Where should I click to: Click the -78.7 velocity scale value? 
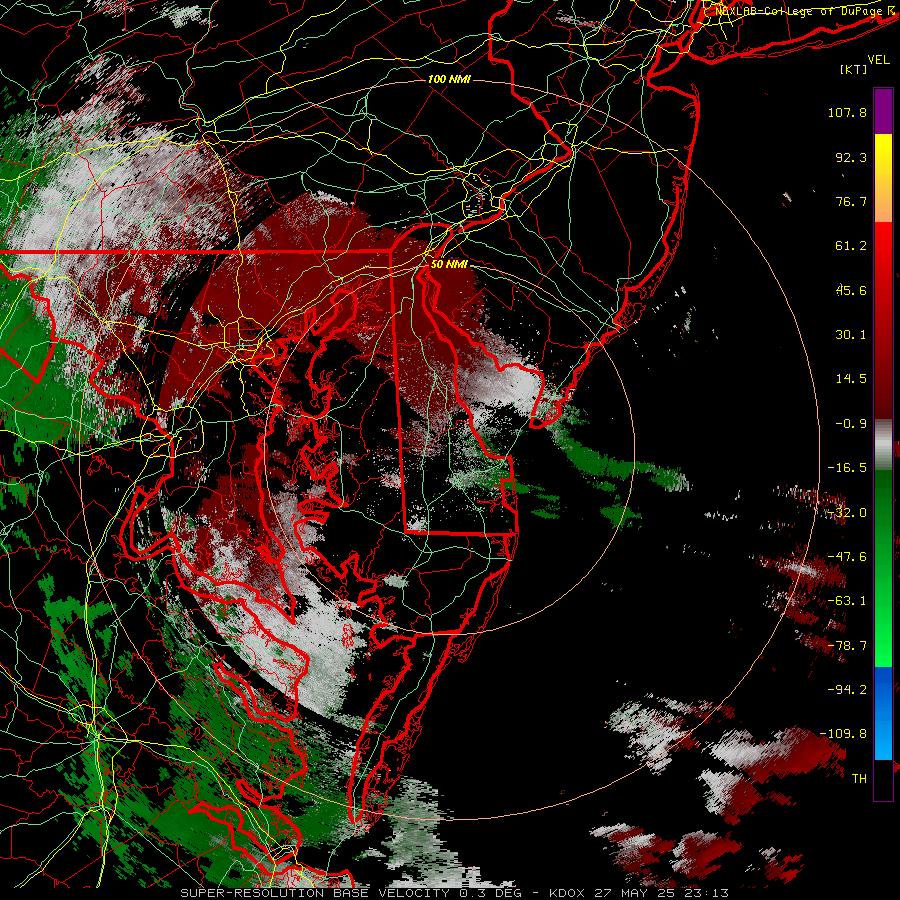pos(847,646)
